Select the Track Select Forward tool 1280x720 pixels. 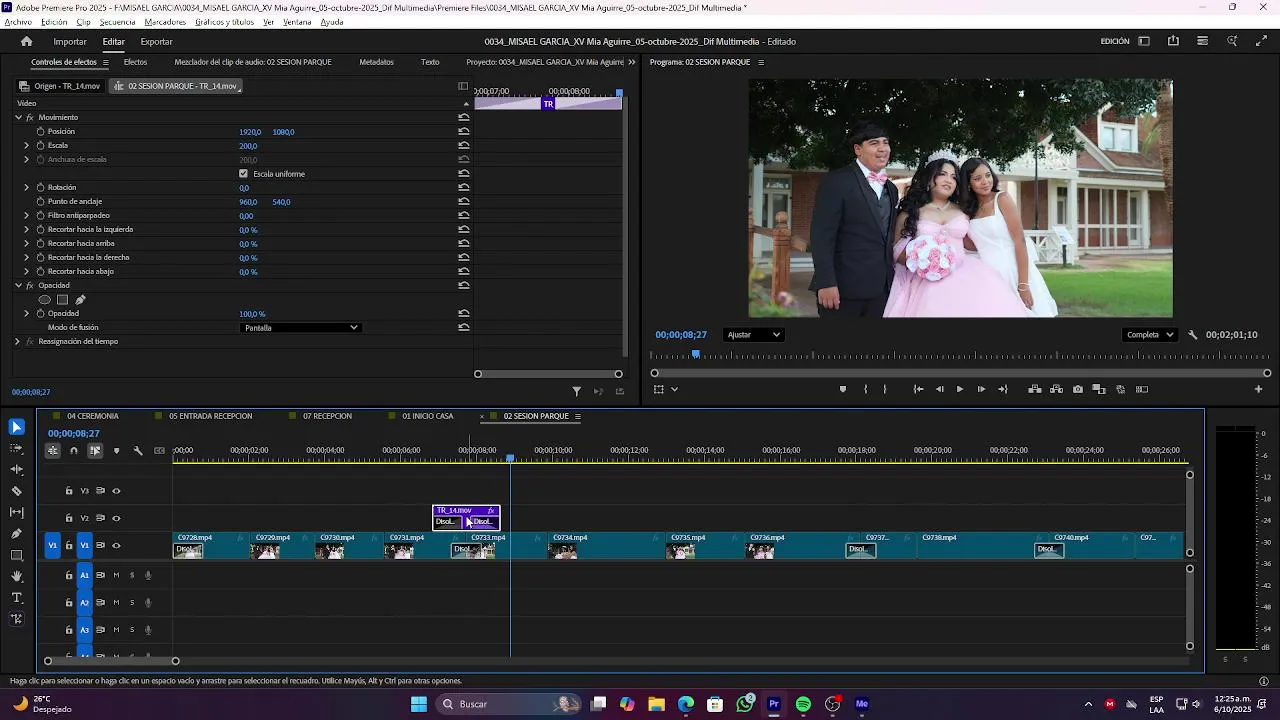[16, 448]
